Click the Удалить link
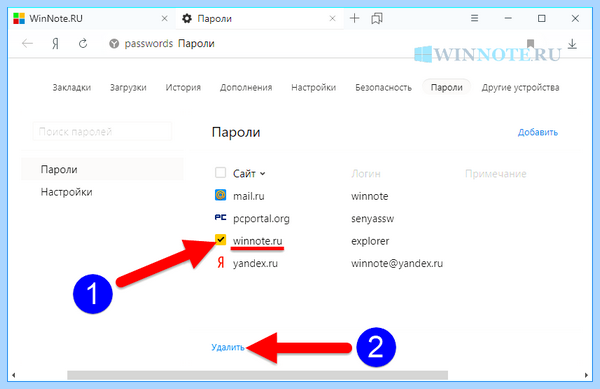The height and width of the screenshot is (389, 600). coord(228,347)
